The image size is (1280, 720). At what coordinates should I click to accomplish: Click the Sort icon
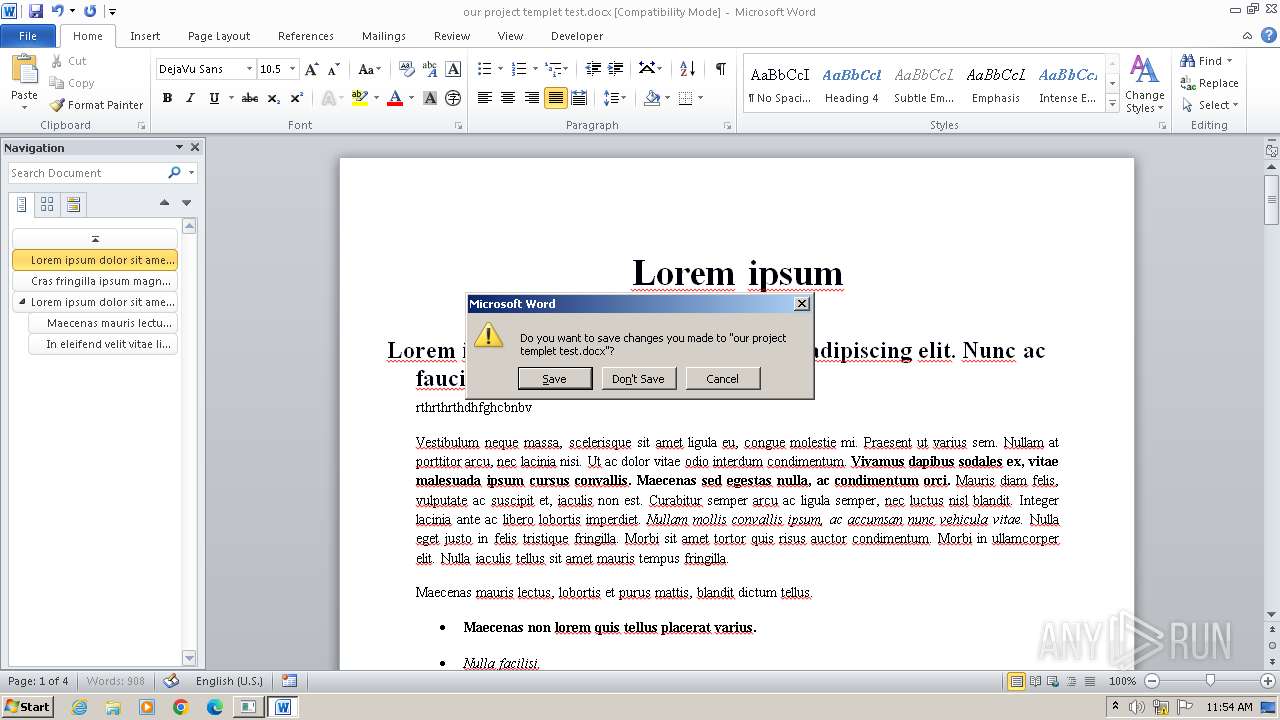[687, 69]
